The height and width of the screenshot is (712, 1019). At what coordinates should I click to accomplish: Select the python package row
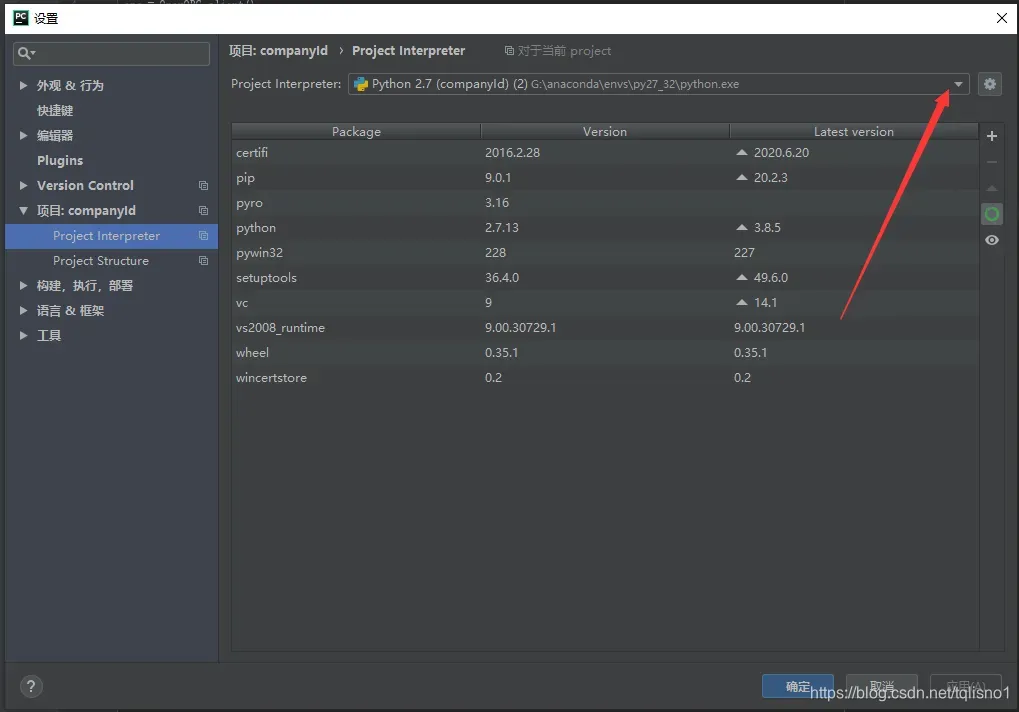coord(605,227)
